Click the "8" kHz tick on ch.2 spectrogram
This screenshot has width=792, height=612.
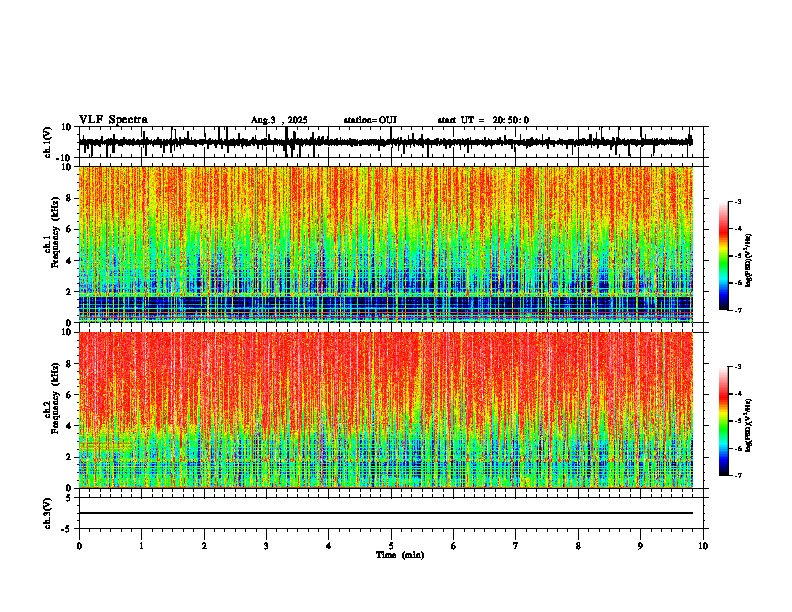click(x=69, y=364)
